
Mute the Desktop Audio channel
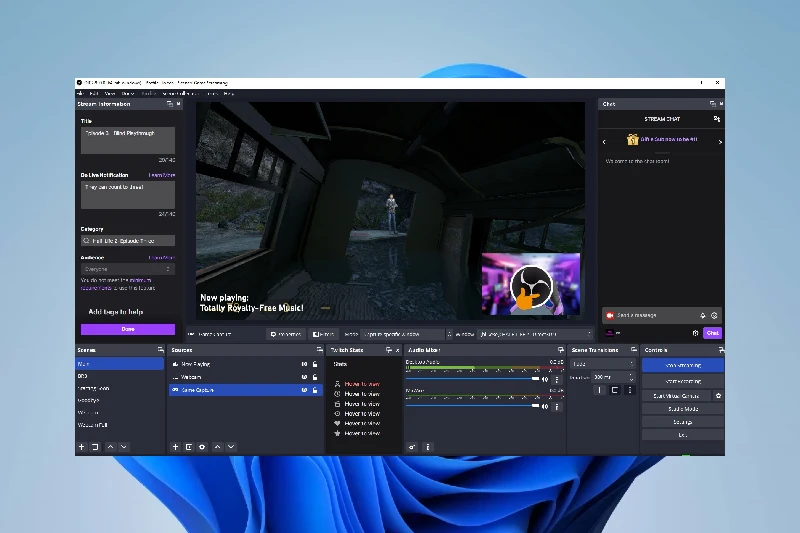coord(545,379)
